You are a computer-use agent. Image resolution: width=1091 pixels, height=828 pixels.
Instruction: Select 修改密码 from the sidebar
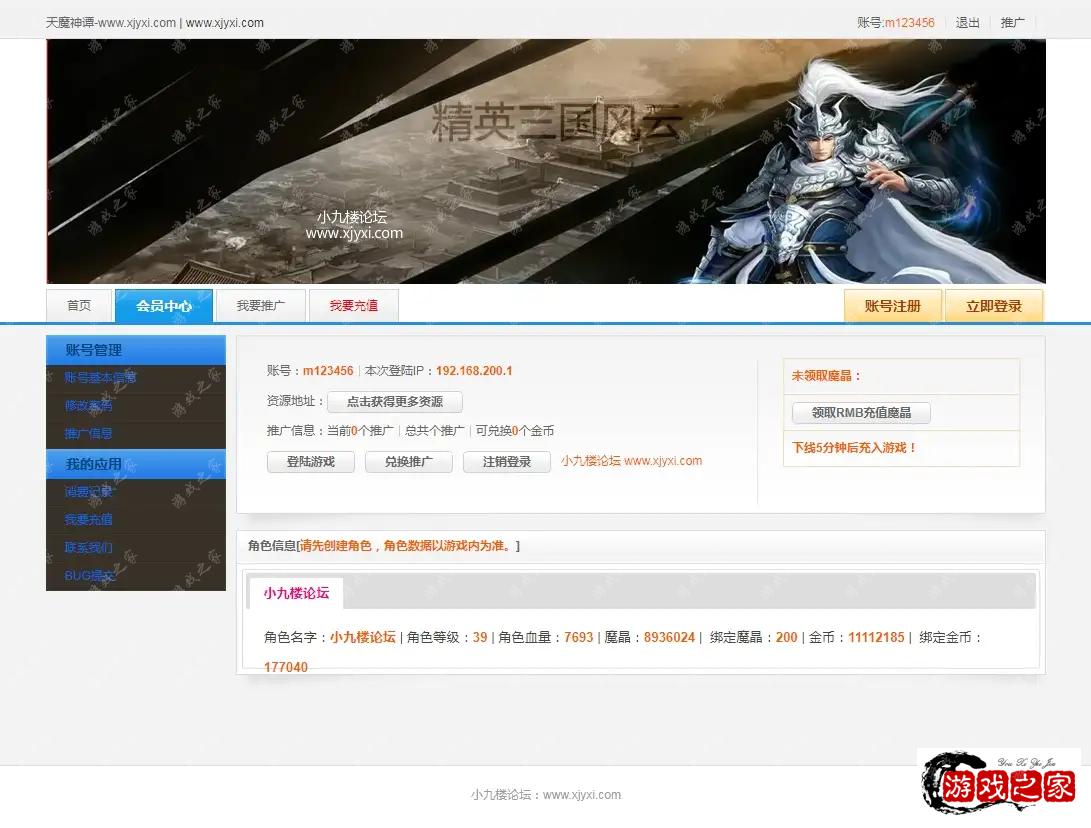88,406
